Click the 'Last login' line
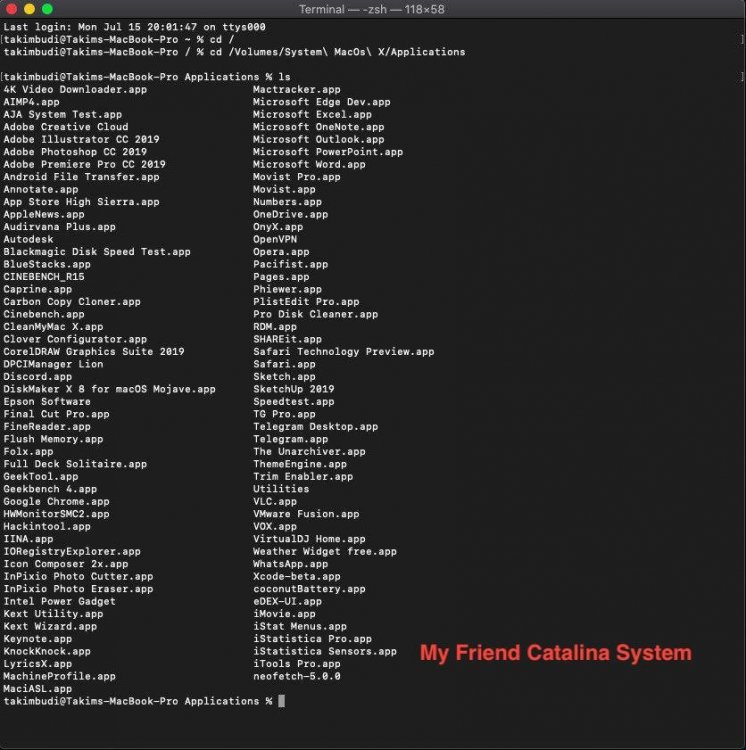746x750 pixels. [134, 27]
